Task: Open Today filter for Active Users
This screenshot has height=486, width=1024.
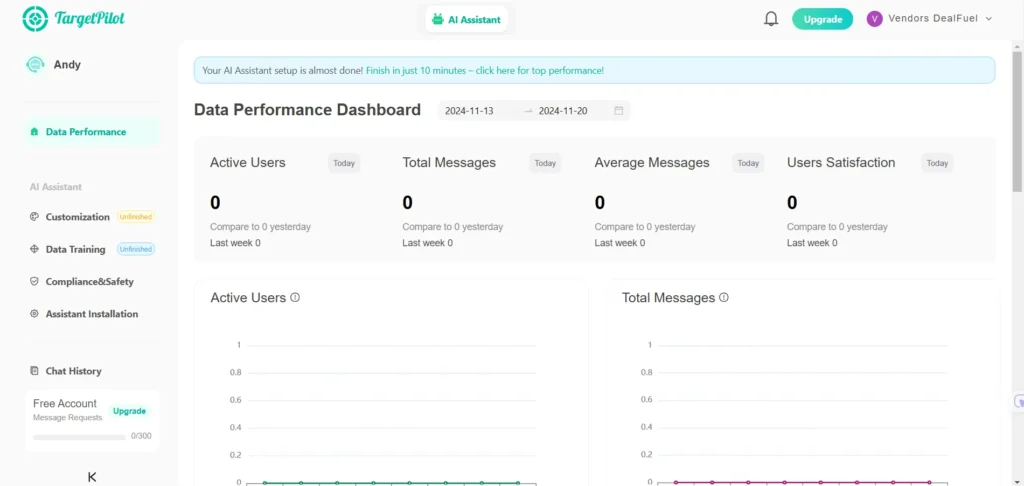Action: [344, 163]
